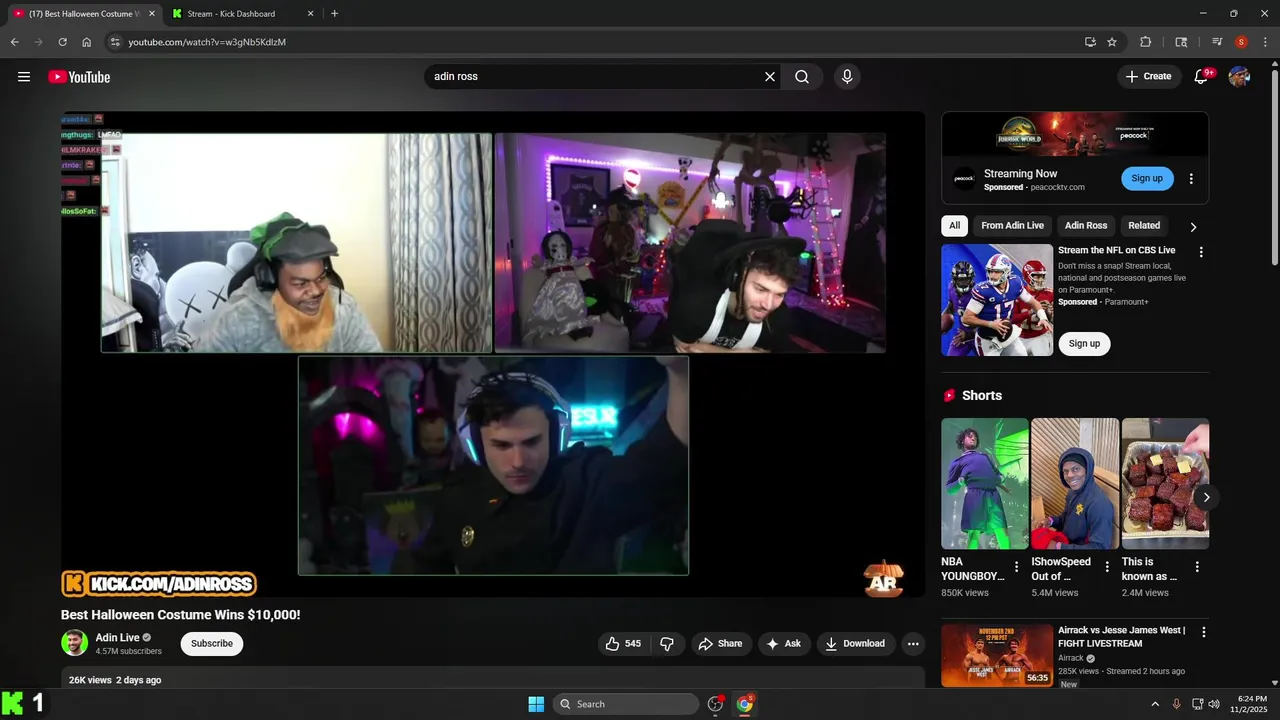Click the taskbar Search box
1280x720 pixels.
pyautogui.click(x=626, y=704)
